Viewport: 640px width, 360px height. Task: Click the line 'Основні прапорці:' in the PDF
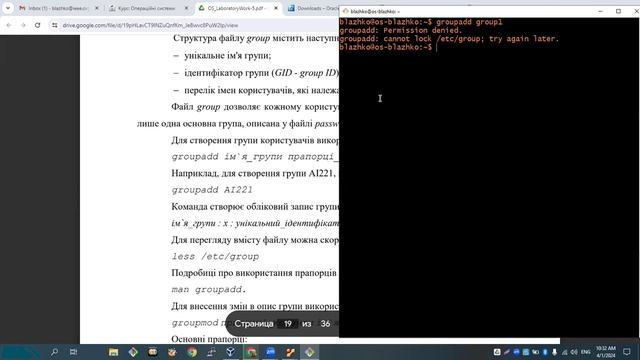coord(209,339)
